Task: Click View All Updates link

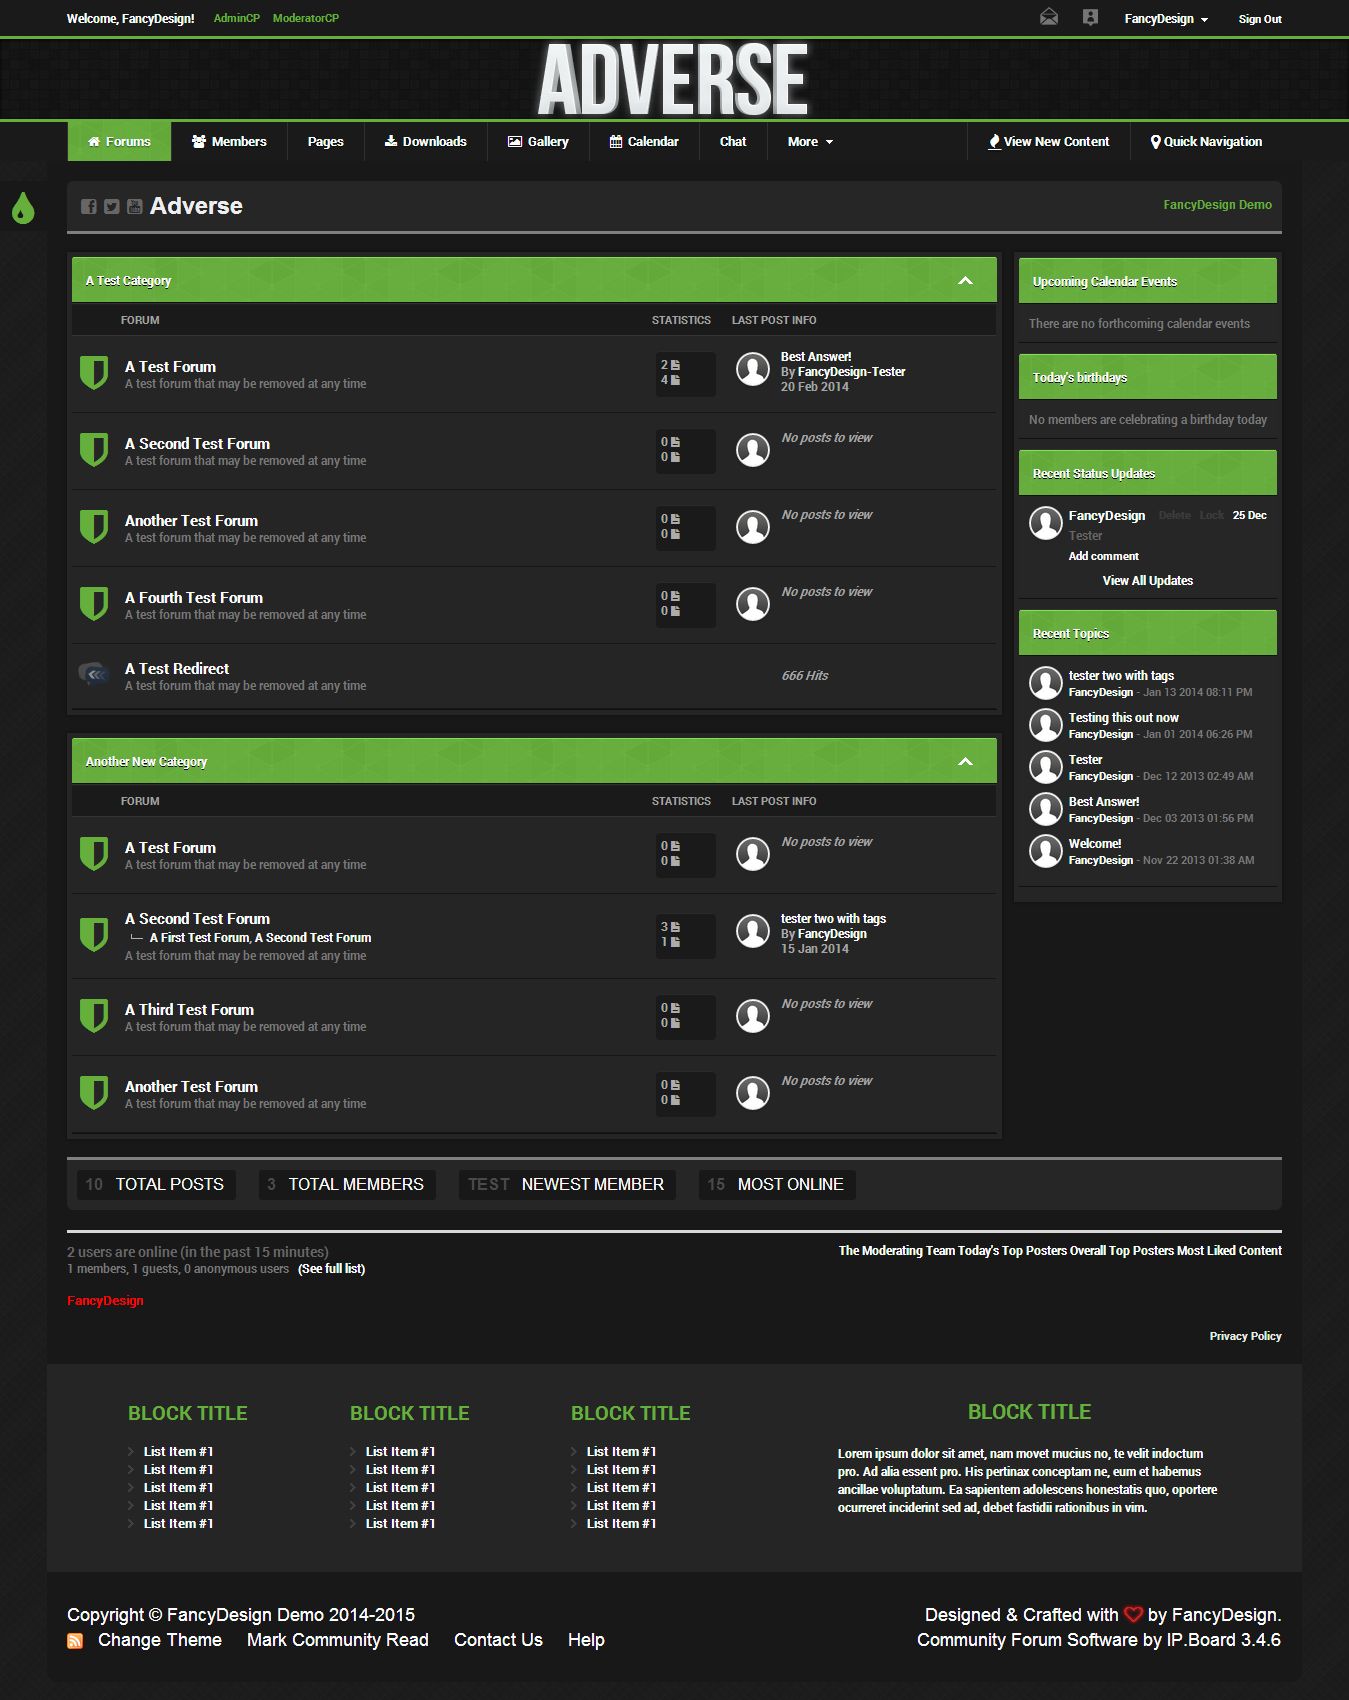Action: click(1147, 581)
